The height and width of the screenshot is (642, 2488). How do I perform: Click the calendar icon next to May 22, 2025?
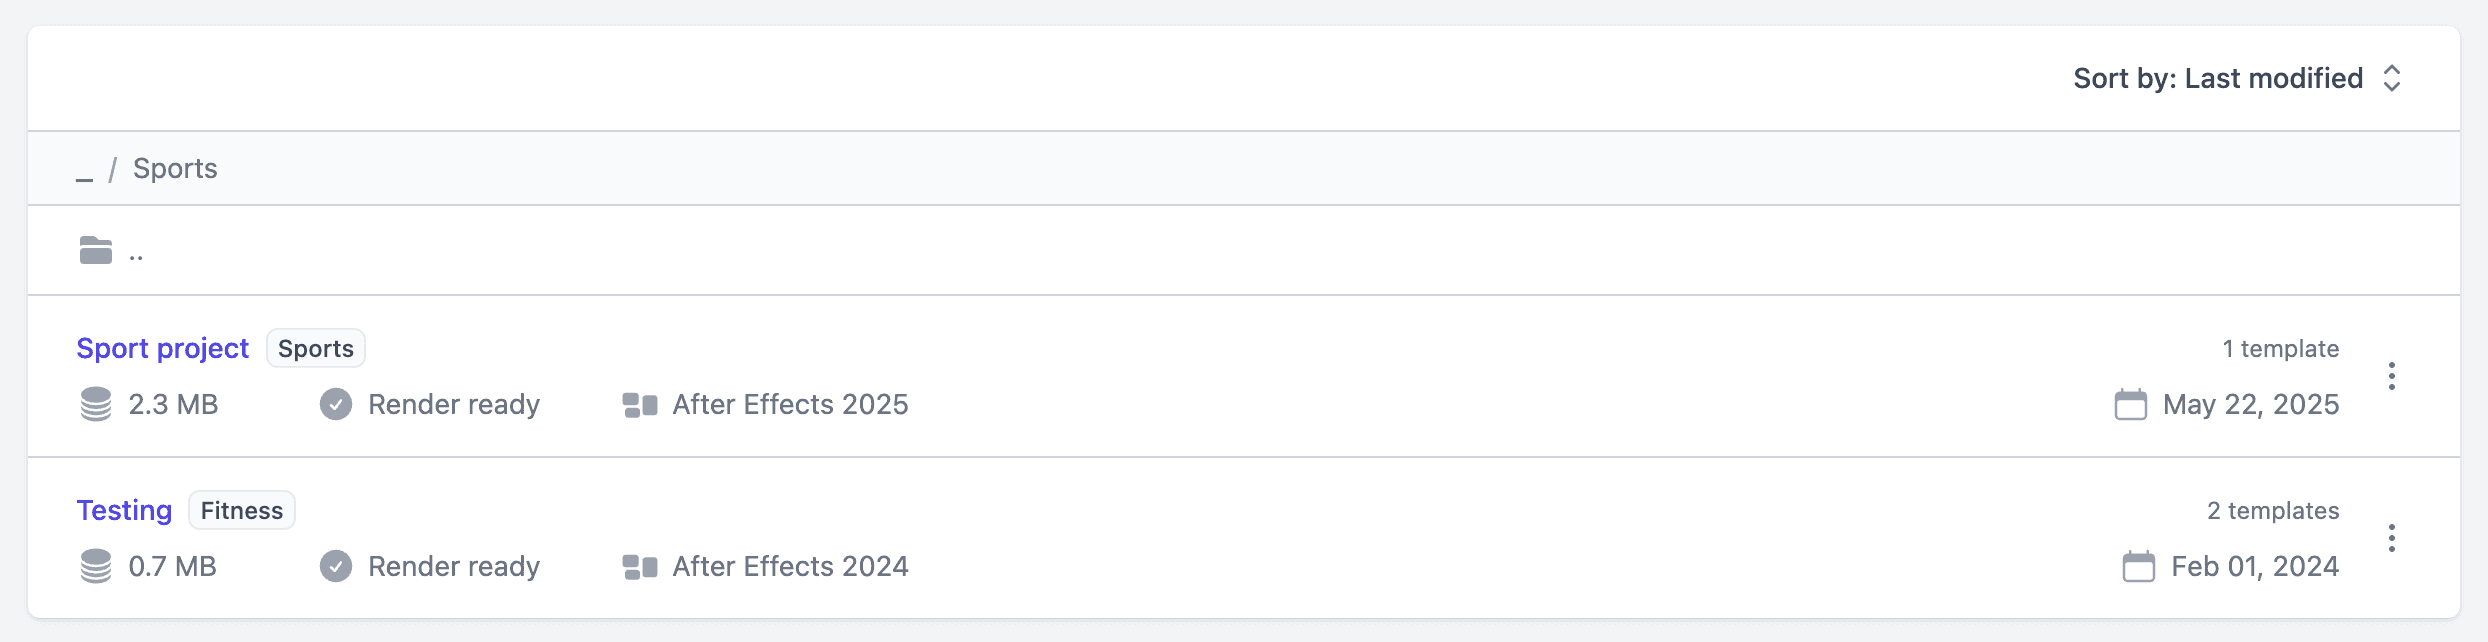pos(2132,405)
